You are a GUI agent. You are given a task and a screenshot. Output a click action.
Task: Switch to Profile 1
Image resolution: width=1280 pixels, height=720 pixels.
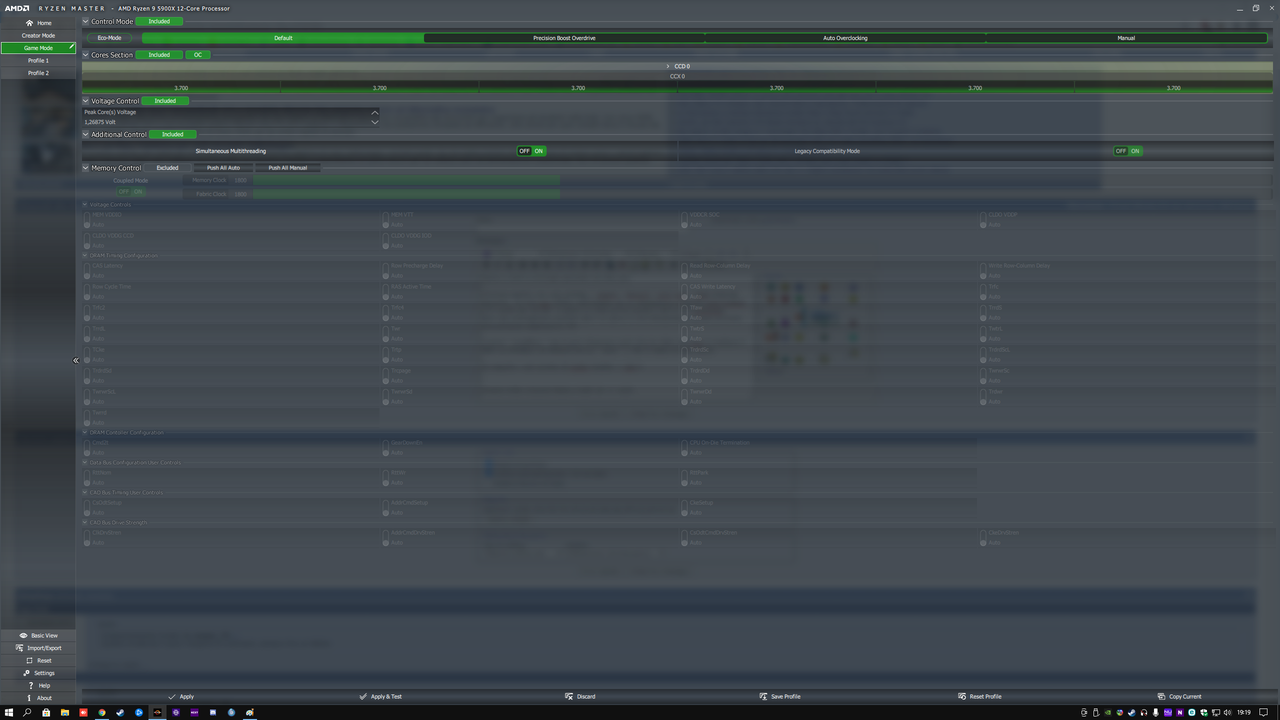(x=38, y=60)
